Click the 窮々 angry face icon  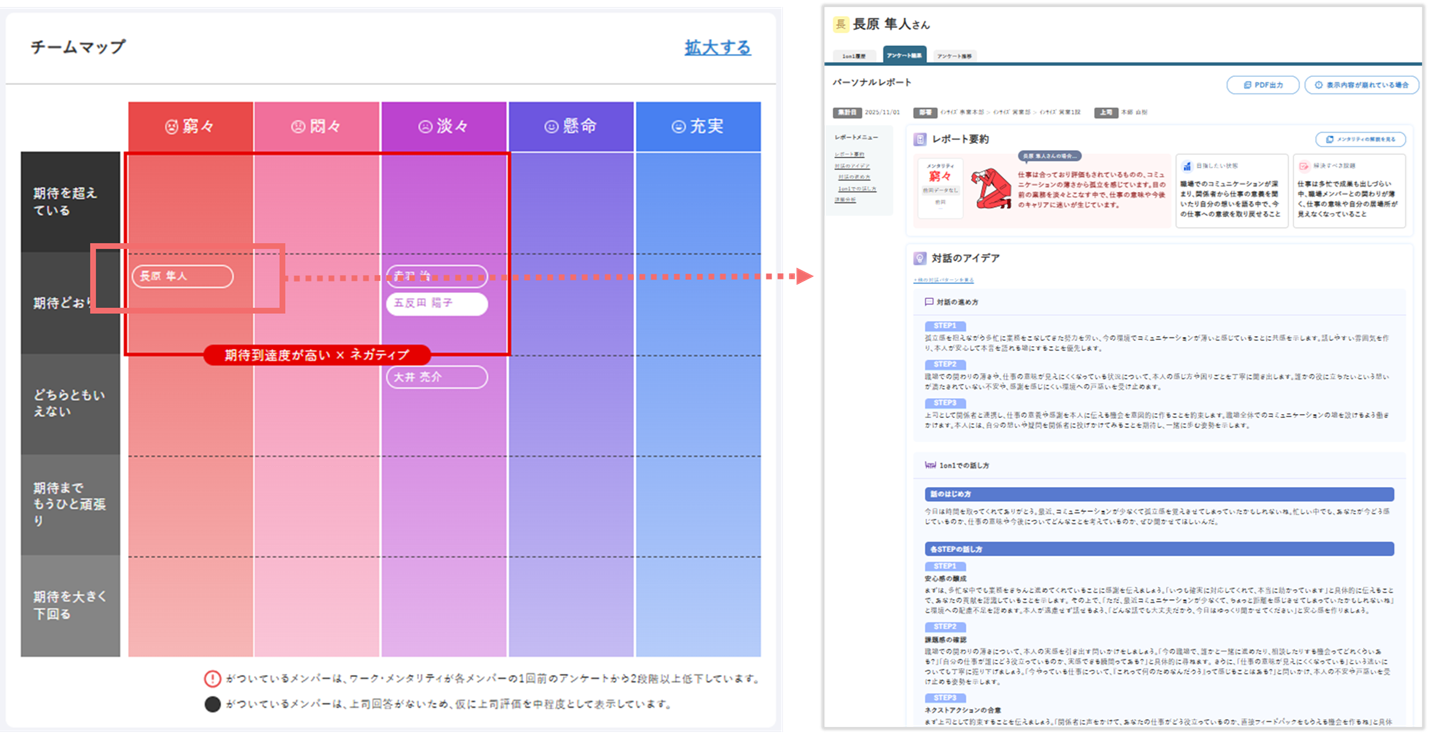[172, 127]
